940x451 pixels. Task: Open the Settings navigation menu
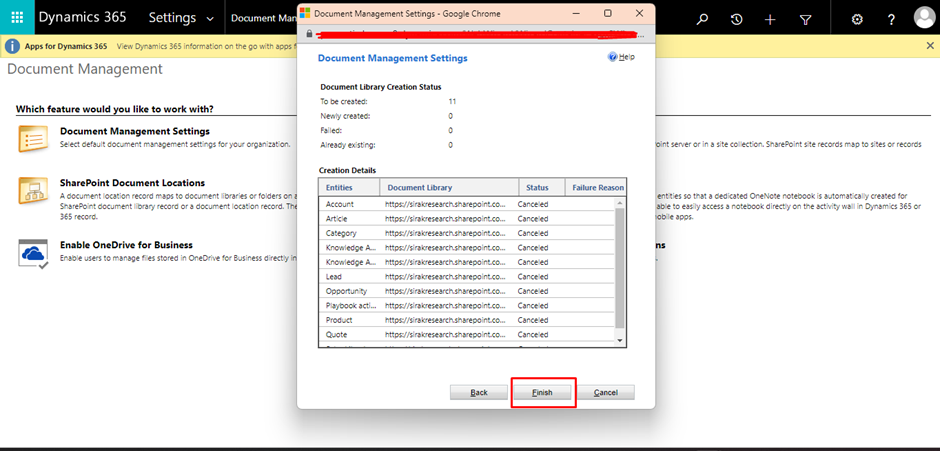pos(172,17)
